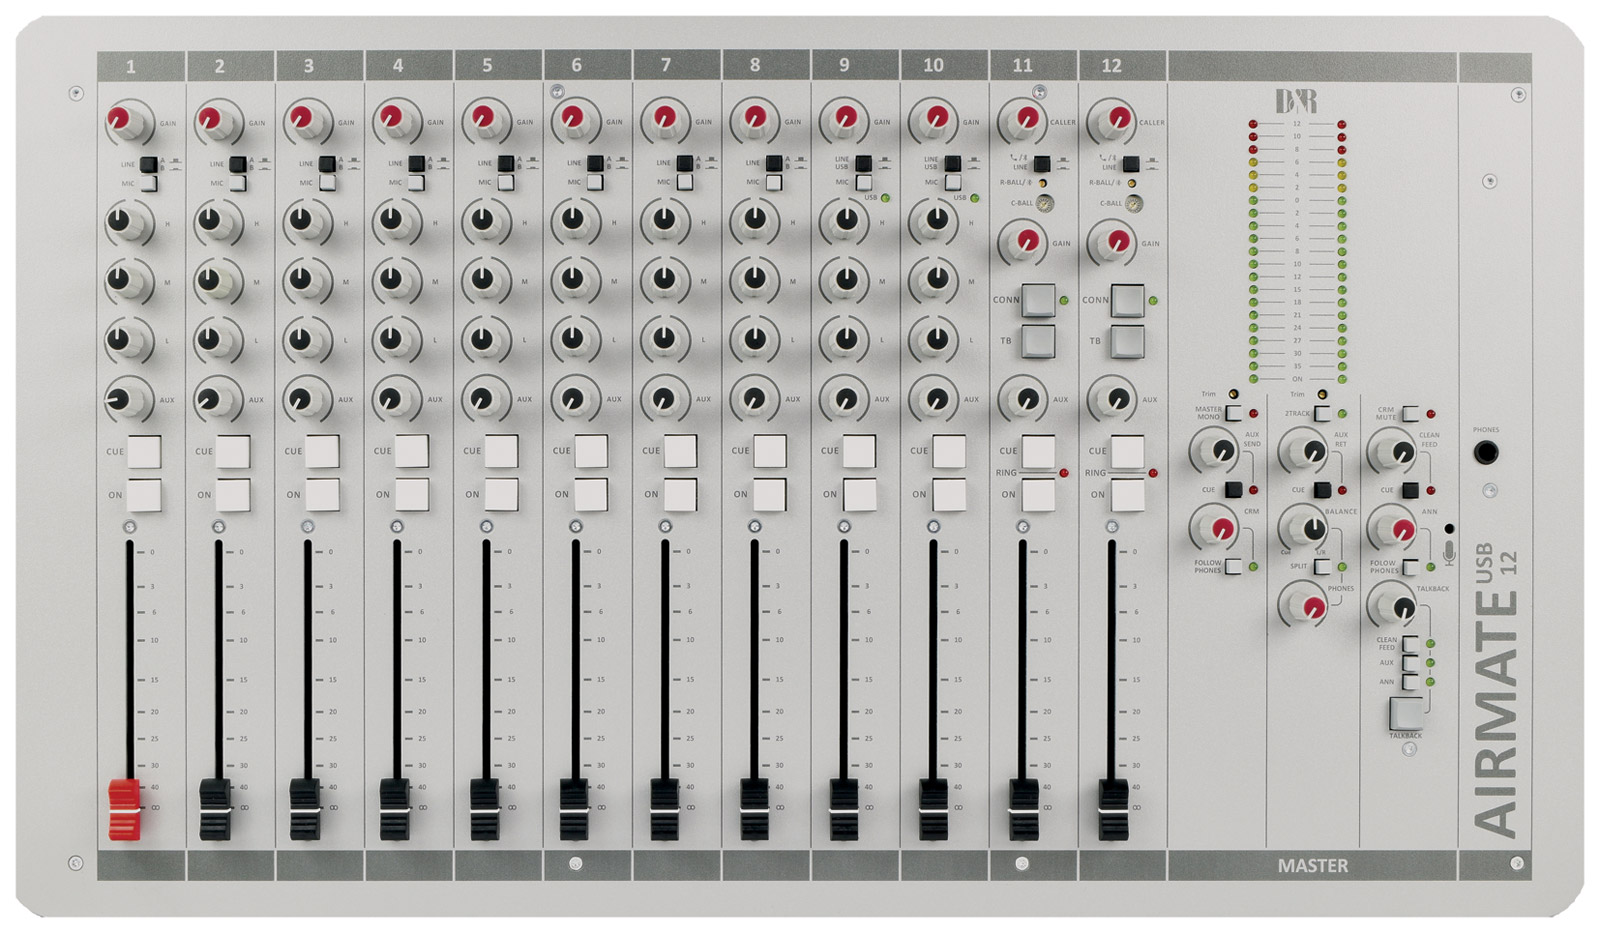This screenshot has width=1600, height=933.
Task: Toggle the MASTER MONO switch
Action: (1233, 413)
